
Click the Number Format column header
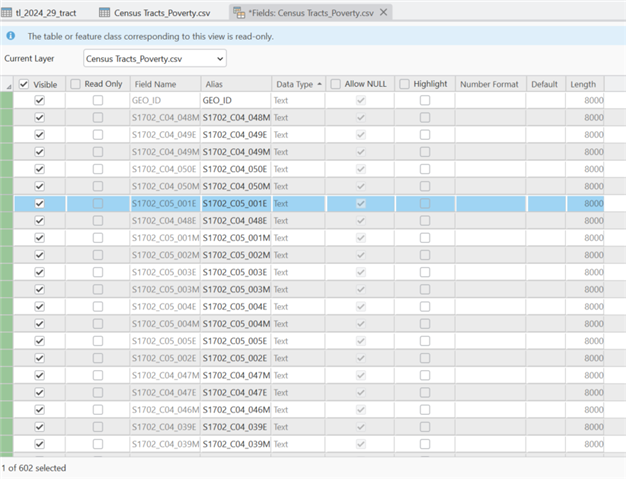pos(489,84)
